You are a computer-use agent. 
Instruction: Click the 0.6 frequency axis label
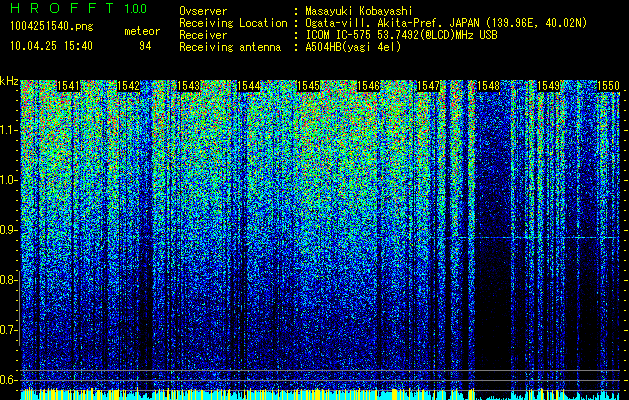(x=8, y=380)
